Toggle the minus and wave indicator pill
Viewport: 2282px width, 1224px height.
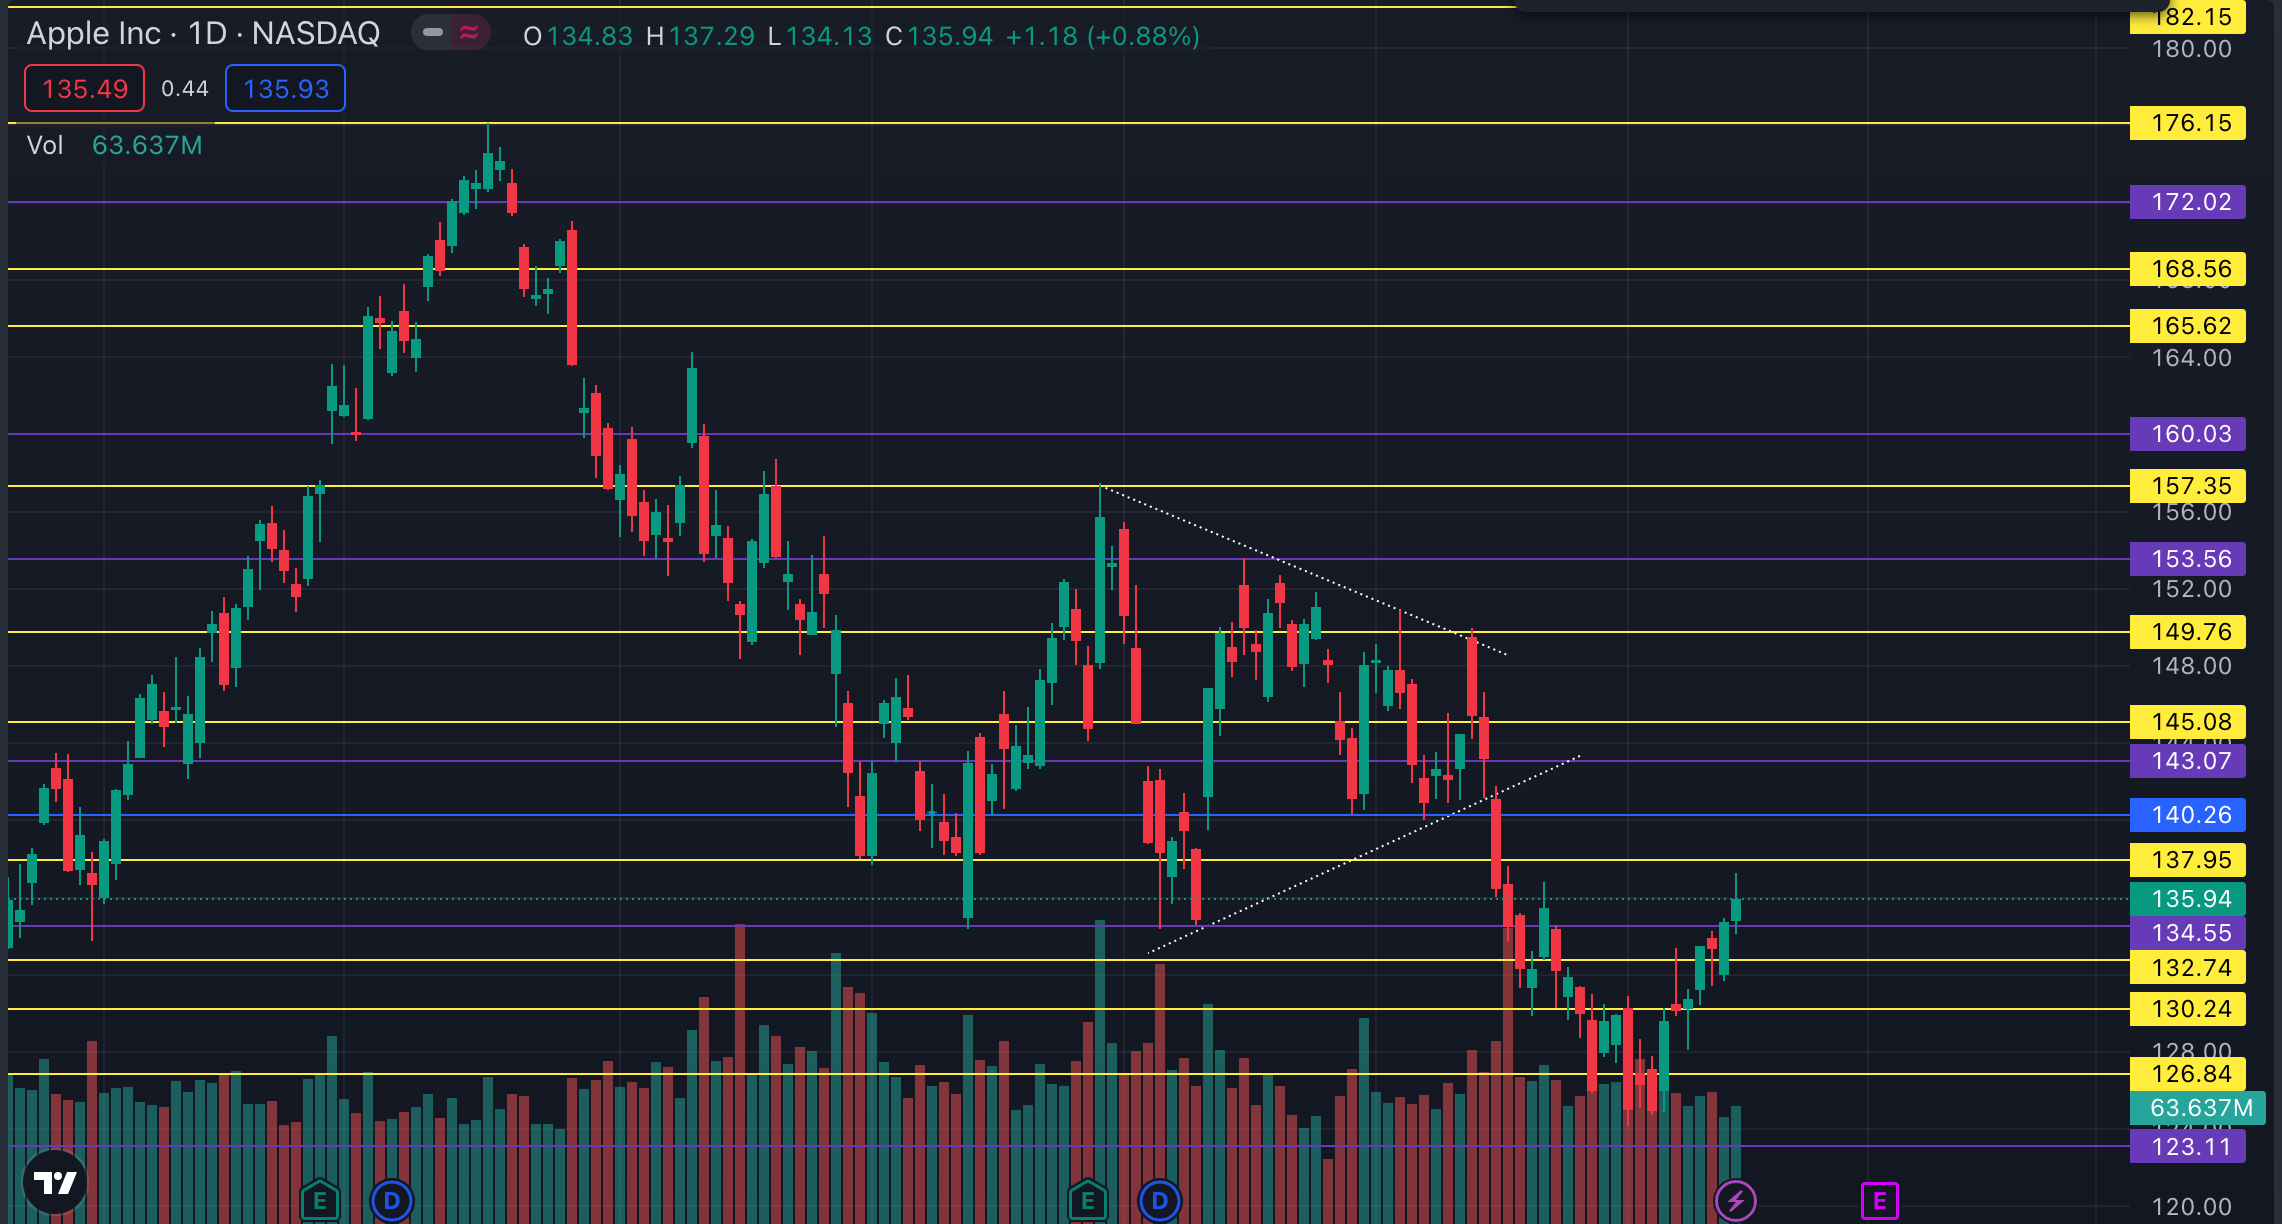click(x=451, y=33)
